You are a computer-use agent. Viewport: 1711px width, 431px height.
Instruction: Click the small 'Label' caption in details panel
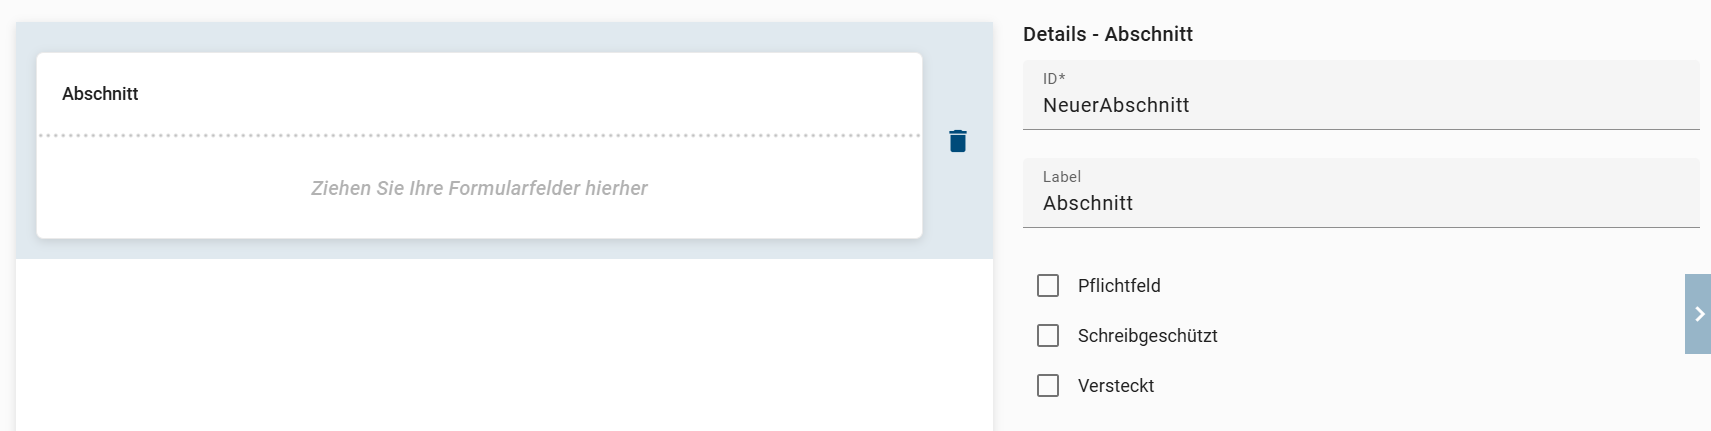point(1061,177)
